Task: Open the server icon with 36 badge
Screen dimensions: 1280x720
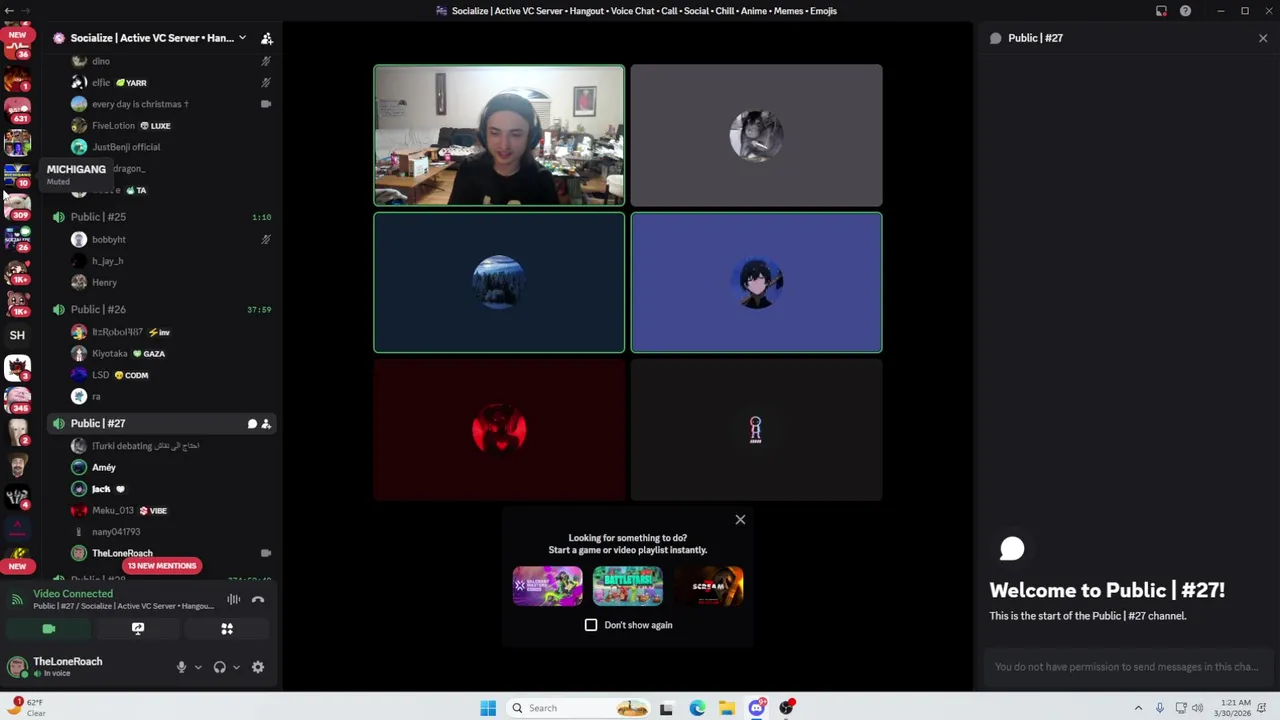Action: [x=17, y=49]
